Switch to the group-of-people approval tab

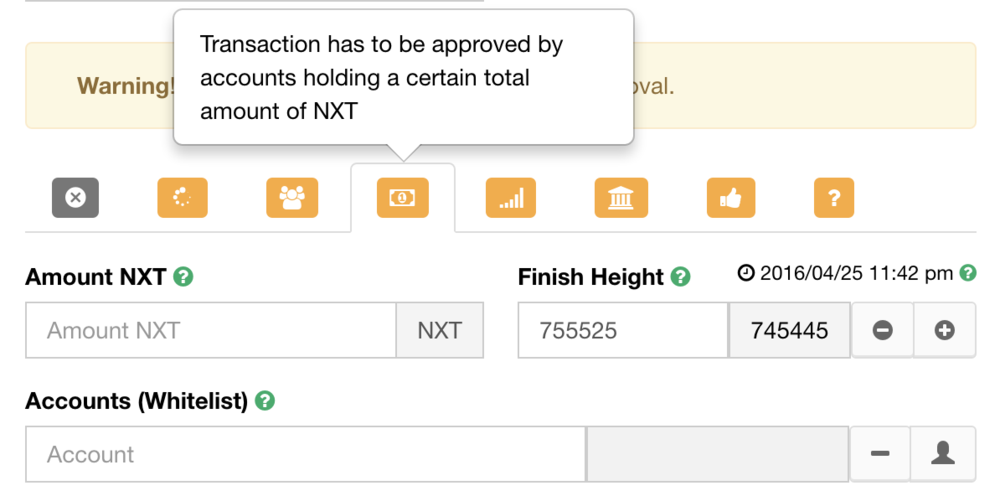click(292, 198)
